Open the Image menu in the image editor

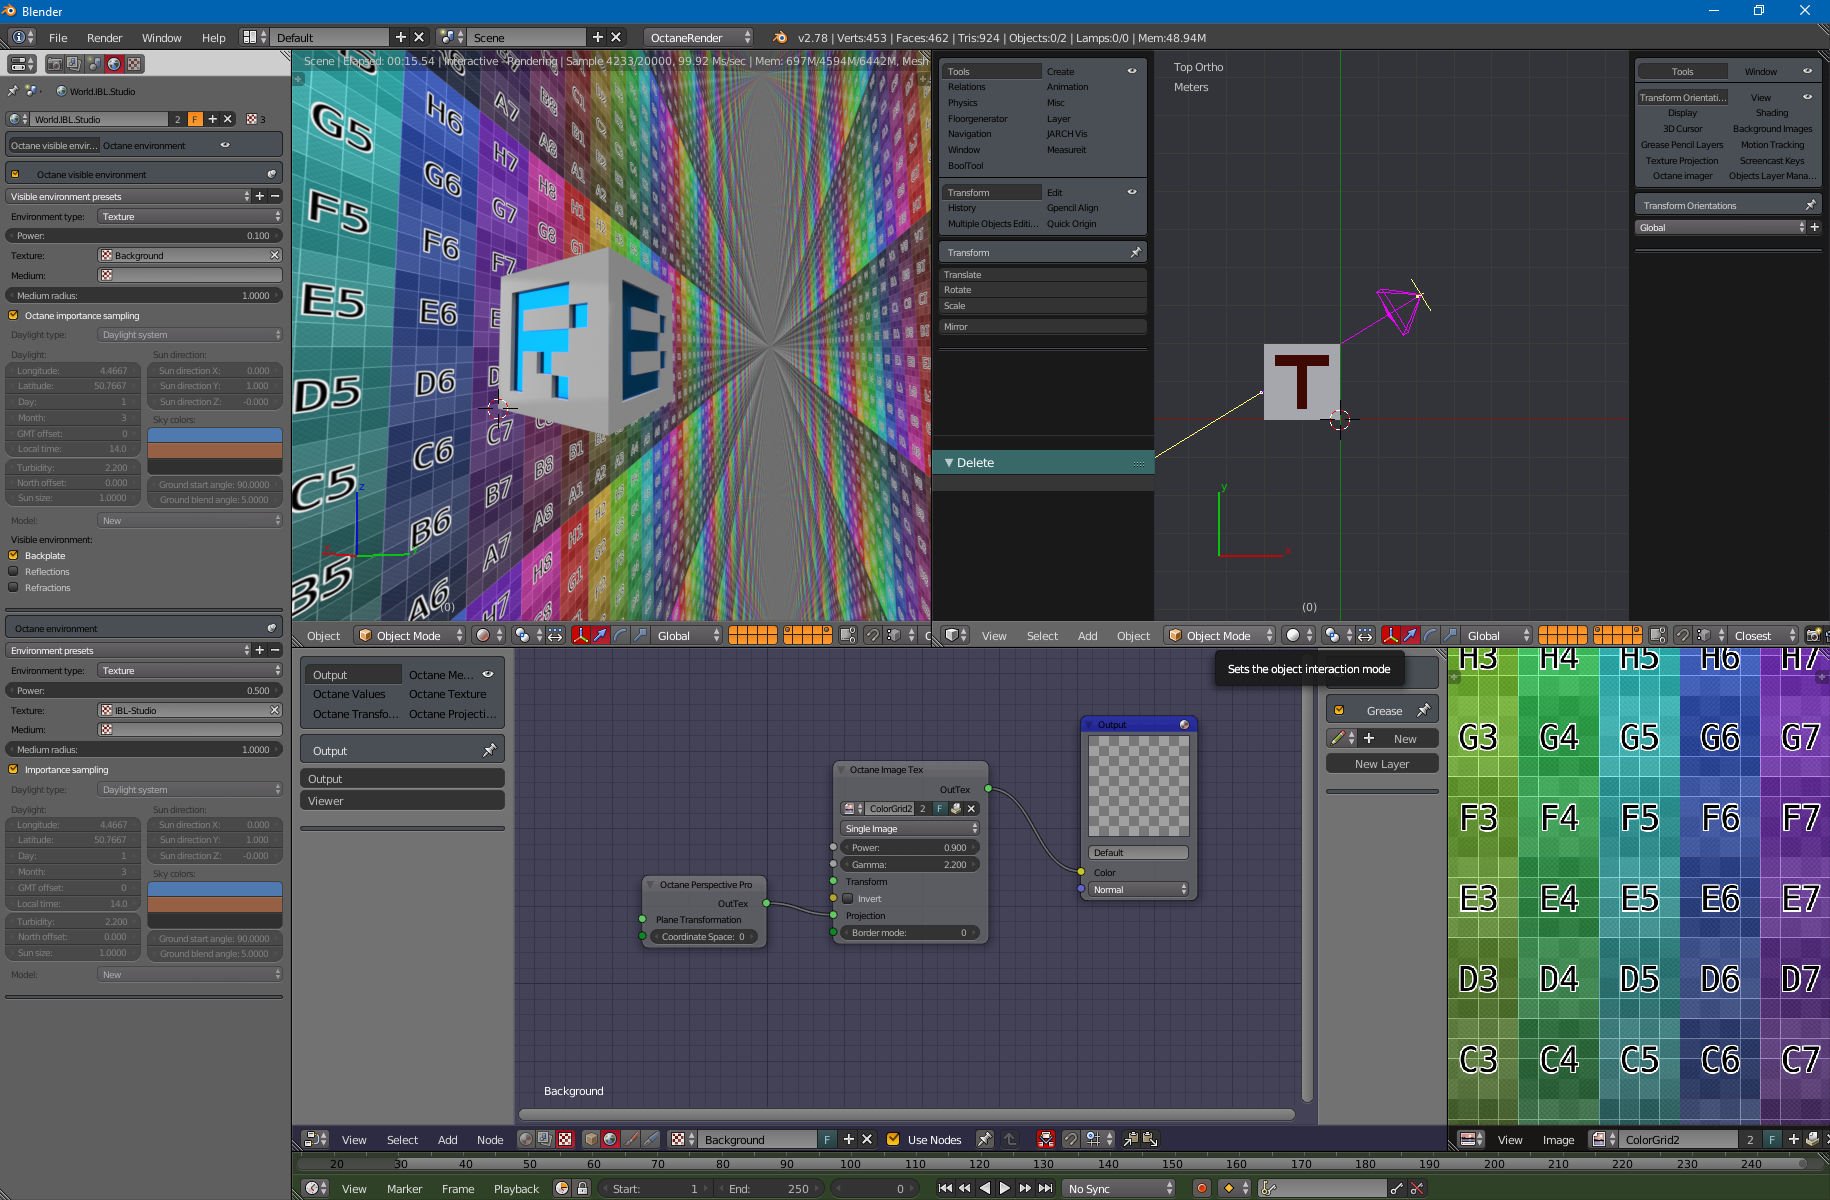1558,1140
